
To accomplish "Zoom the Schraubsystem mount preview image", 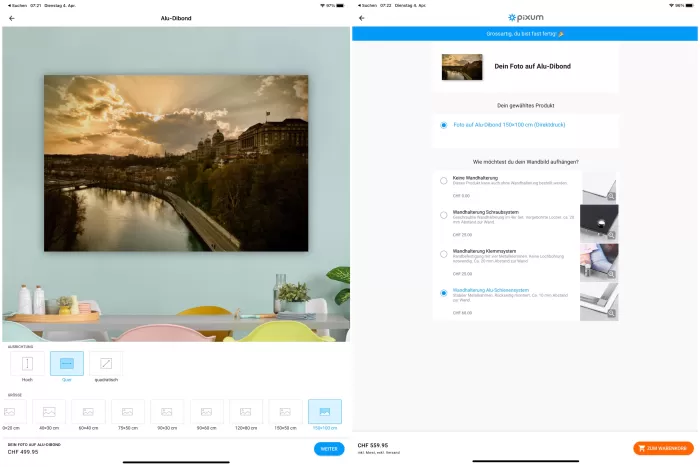I will (611, 235).
